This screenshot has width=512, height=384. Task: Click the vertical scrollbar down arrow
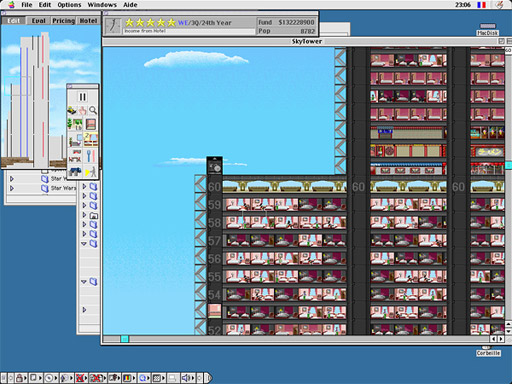coord(508,331)
